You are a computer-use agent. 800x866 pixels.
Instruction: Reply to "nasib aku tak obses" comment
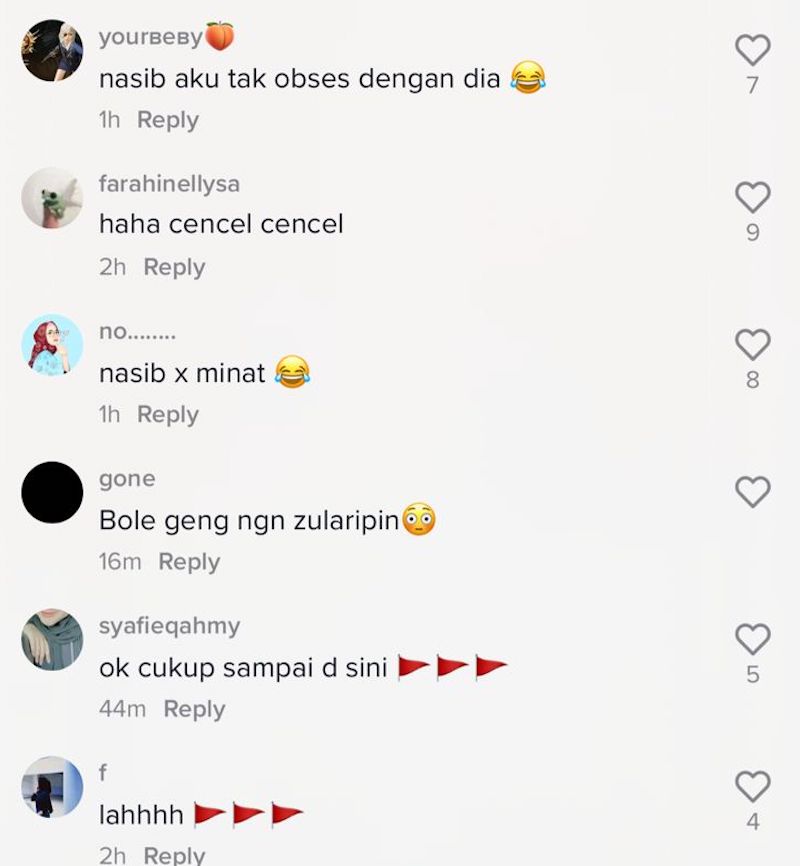[x=167, y=120]
